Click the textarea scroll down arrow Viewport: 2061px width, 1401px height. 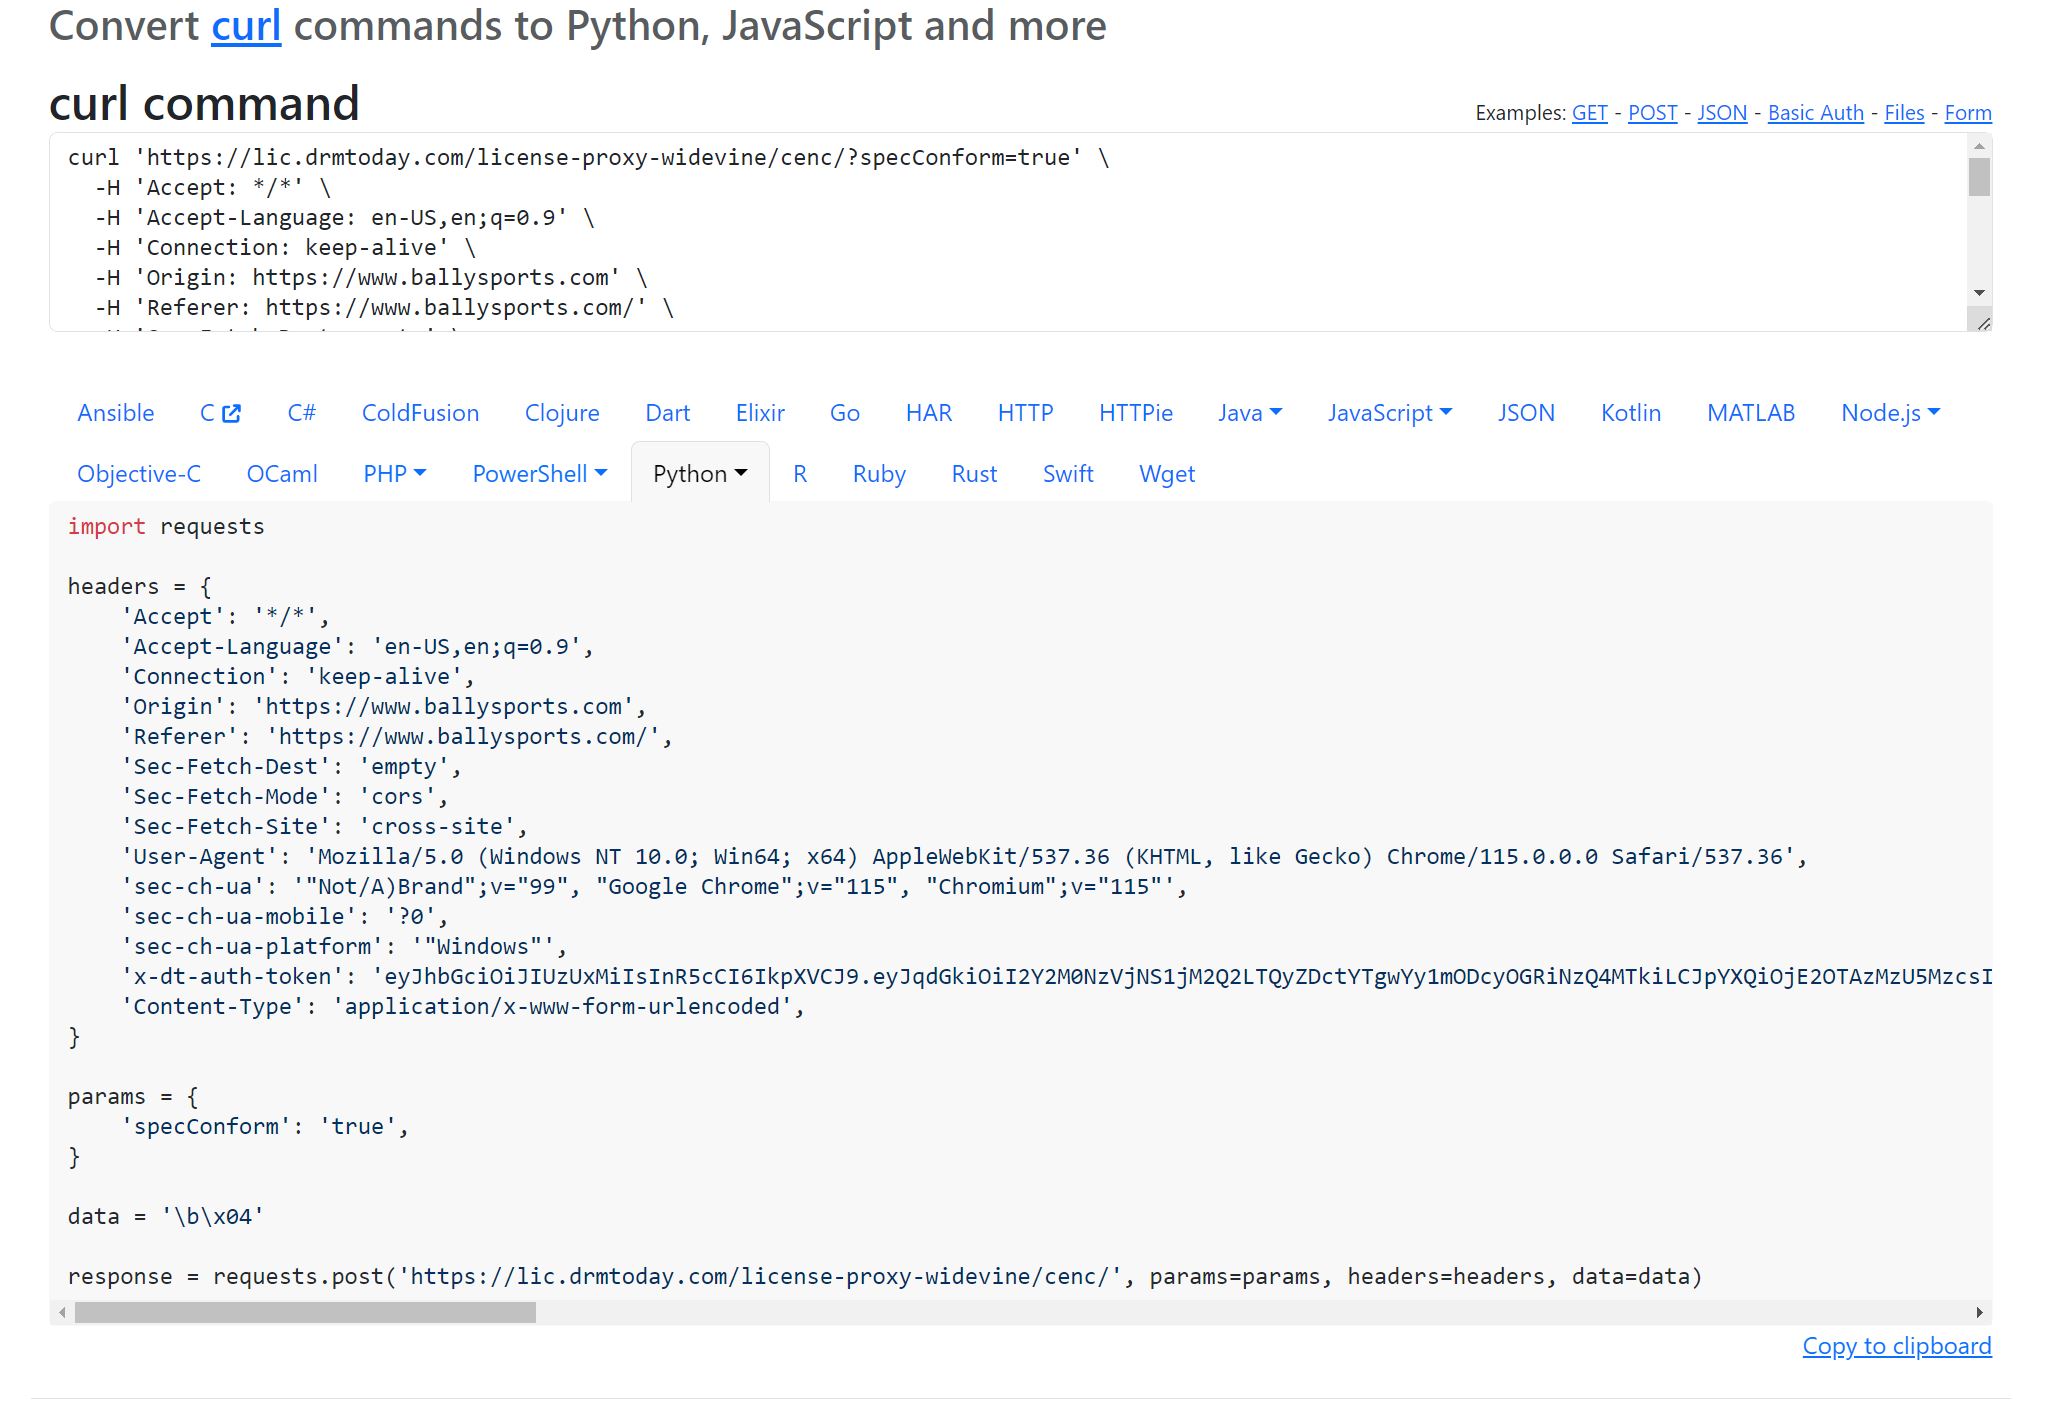(x=1979, y=293)
